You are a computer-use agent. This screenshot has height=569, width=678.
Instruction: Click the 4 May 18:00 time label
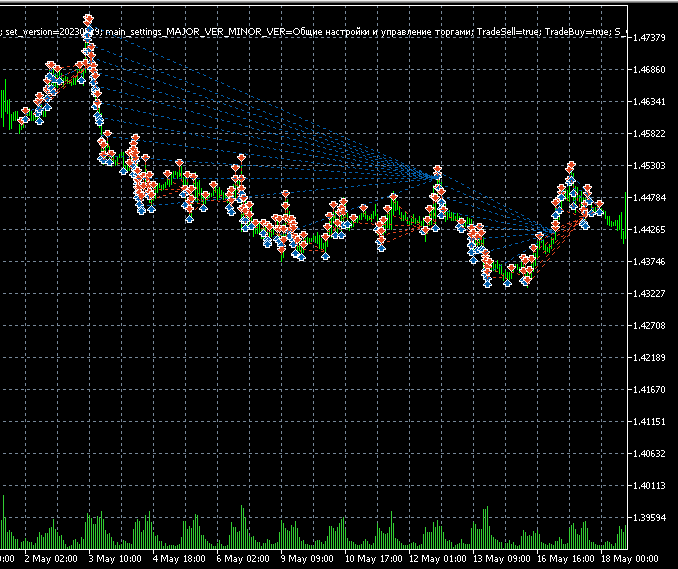[x=179, y=559]
